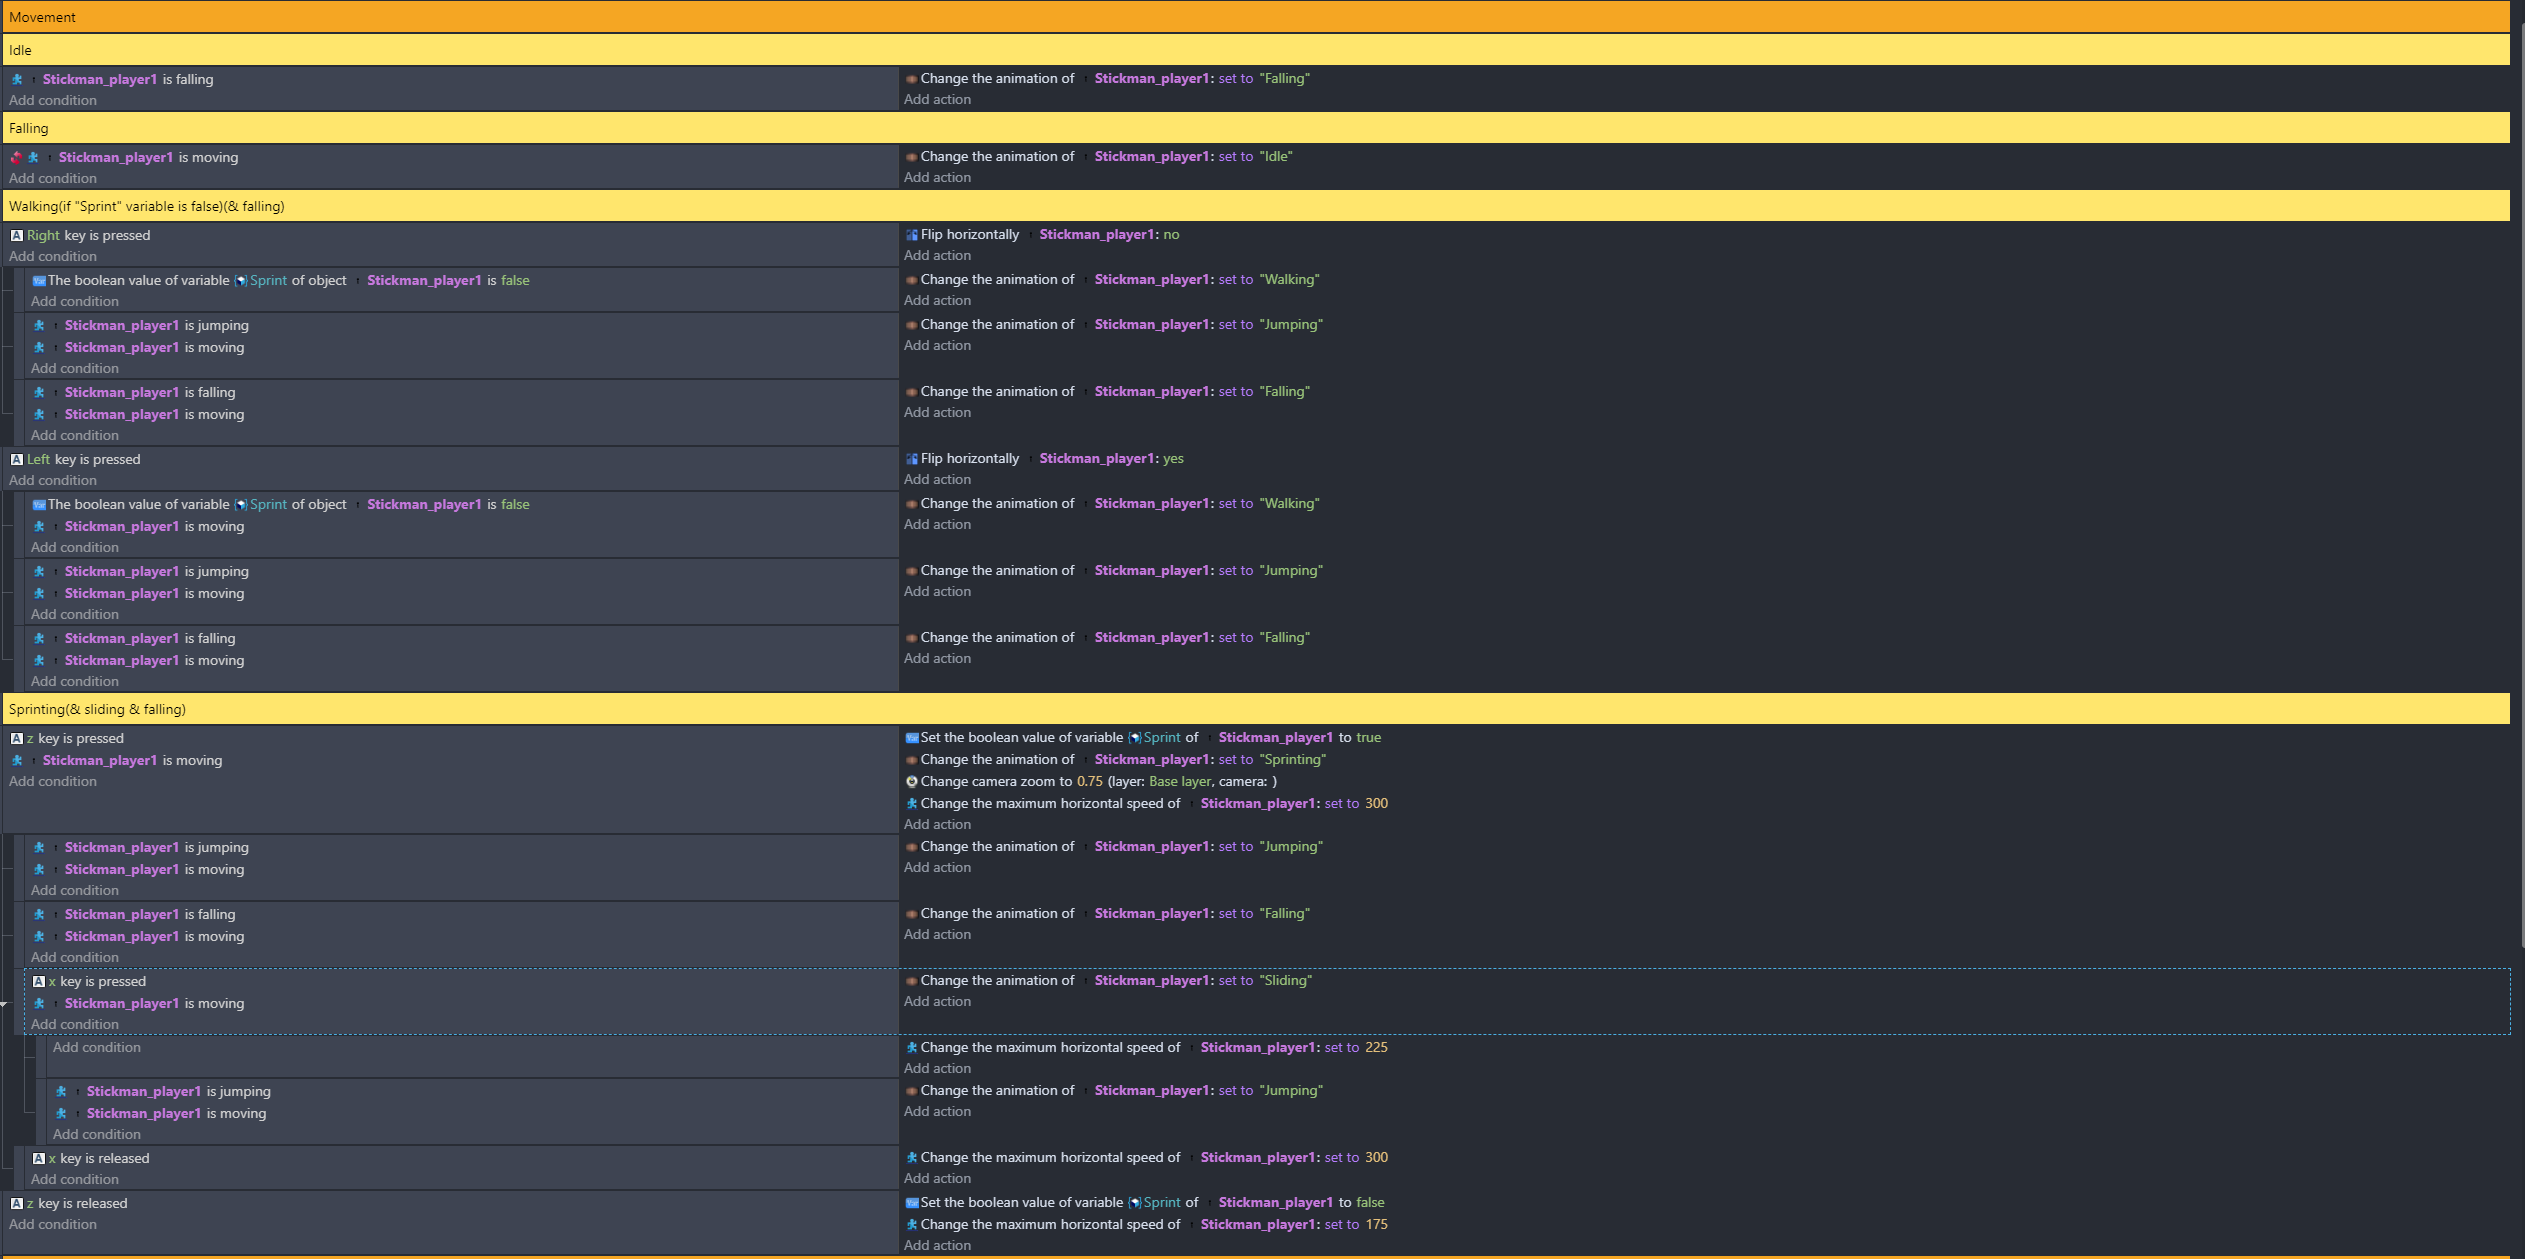Viewport: 2525px width, 1259px height.
Task: Click platformer icon next to Stickman_player1 is falling in Idle
Action: [x=17, y=80]
